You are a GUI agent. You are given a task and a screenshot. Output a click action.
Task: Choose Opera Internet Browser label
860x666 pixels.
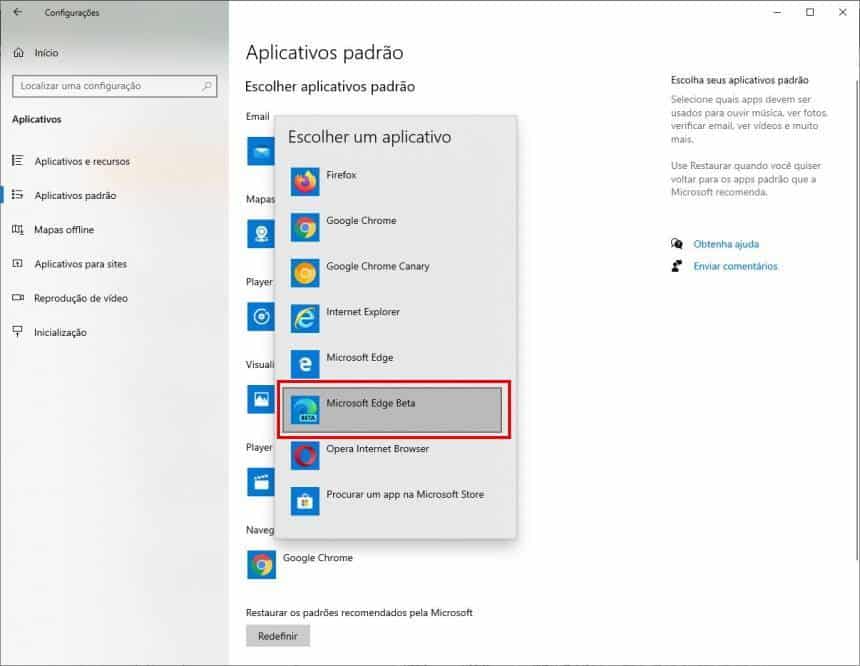(x=377, y=449)
